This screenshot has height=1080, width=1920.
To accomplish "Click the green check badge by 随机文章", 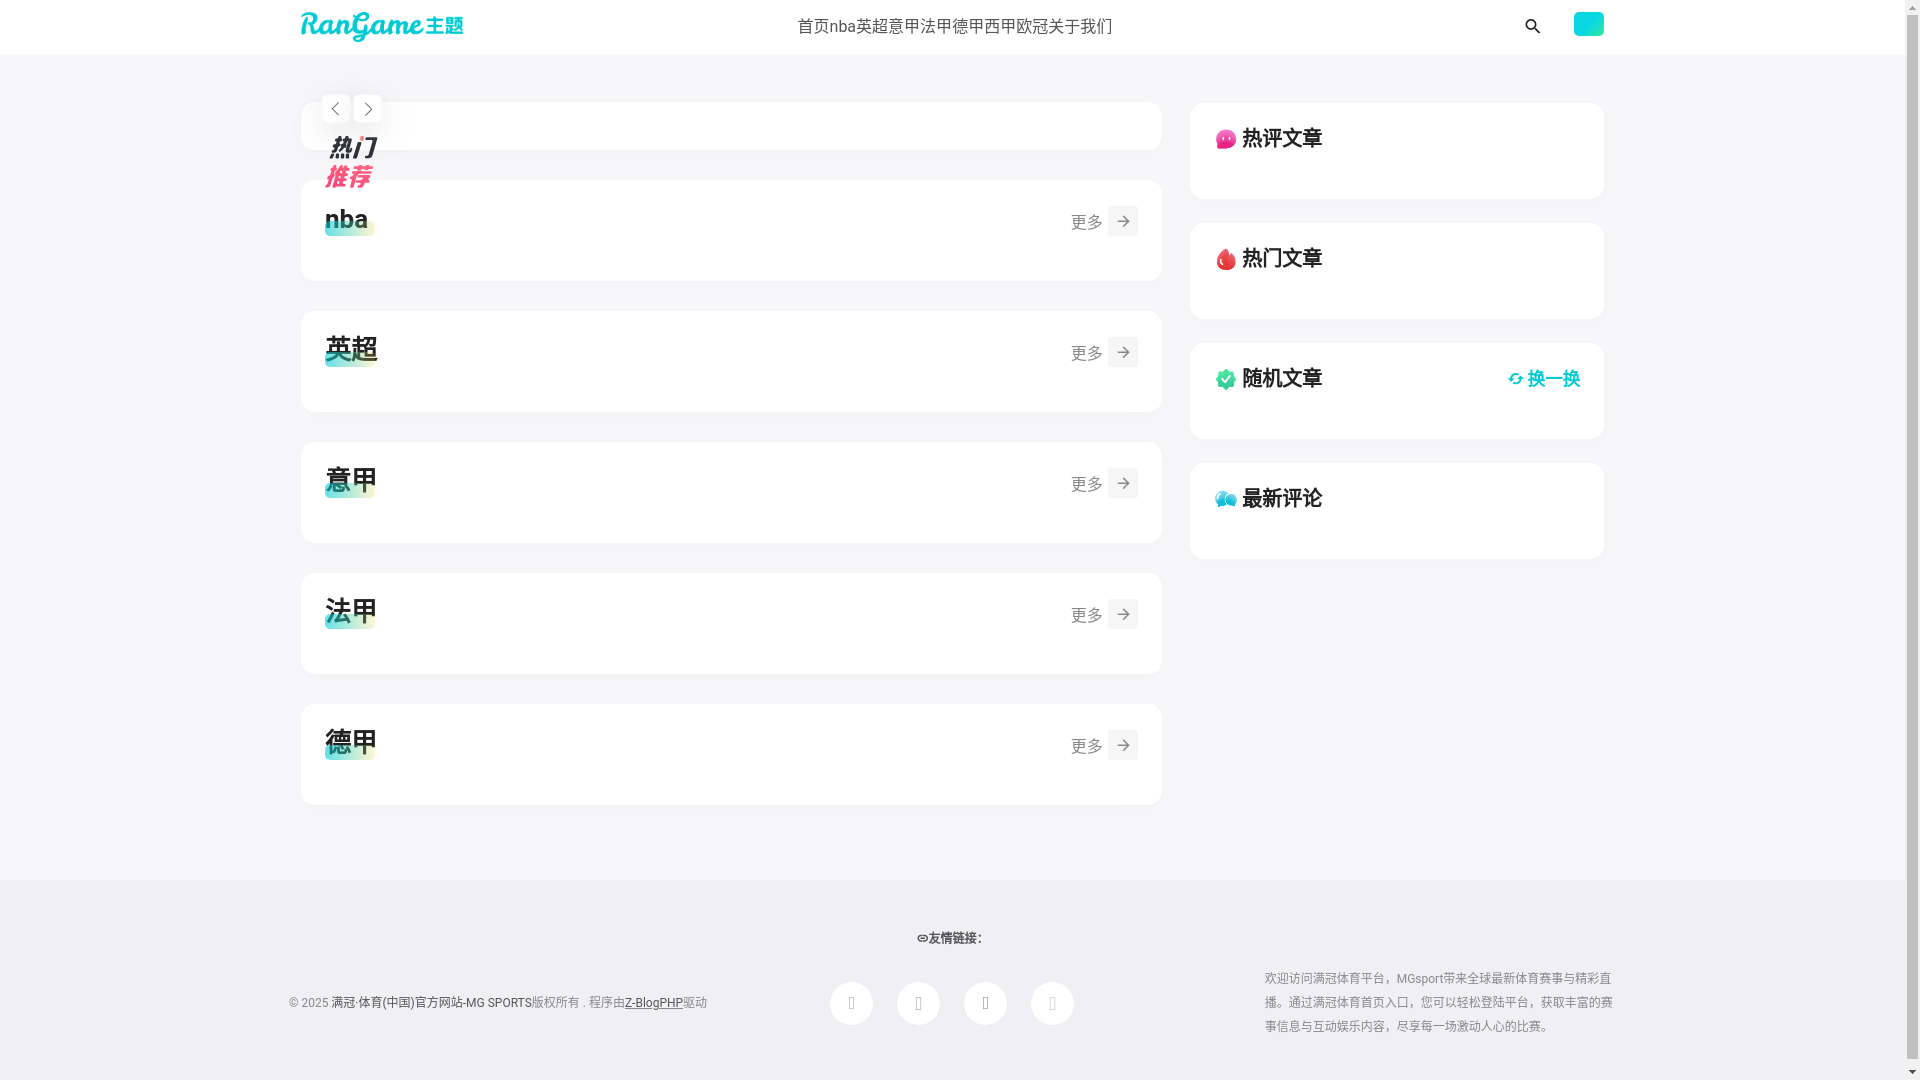I will tap(1225, 379).
